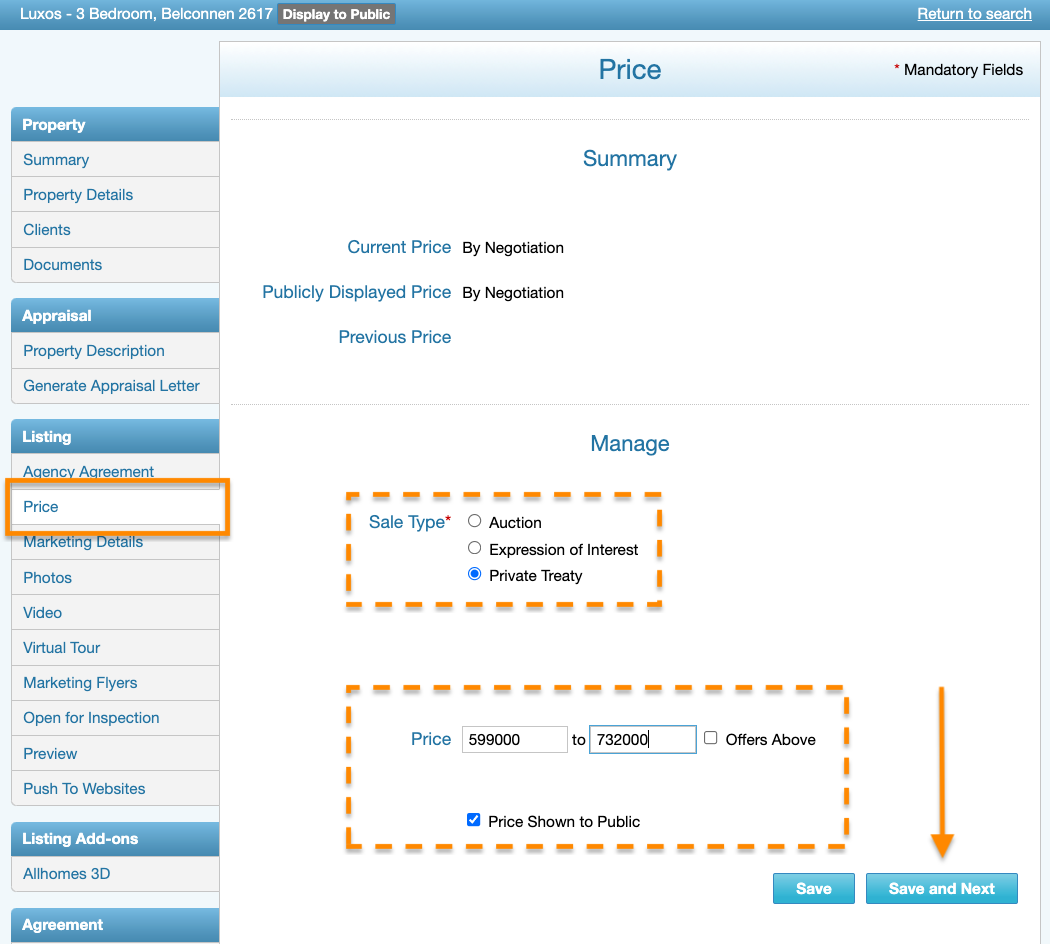Open Generate Appraisal Letter

point(111,386)
